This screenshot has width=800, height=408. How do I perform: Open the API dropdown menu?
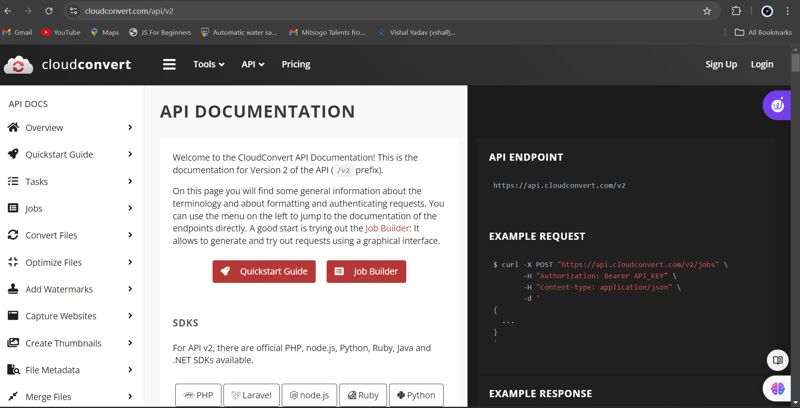click(x=253, y=64)
